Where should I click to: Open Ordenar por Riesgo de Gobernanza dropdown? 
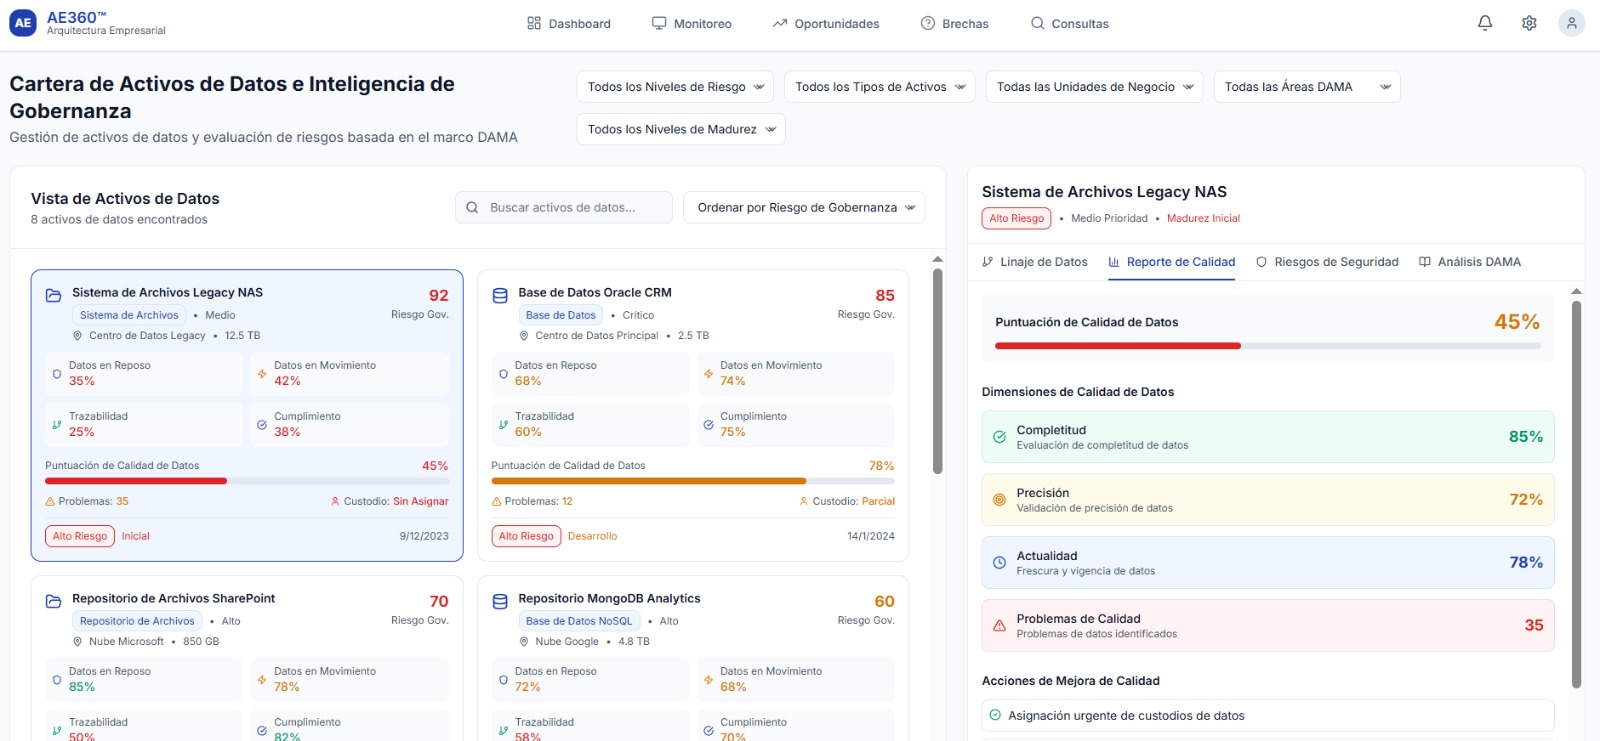coord(804,208)
